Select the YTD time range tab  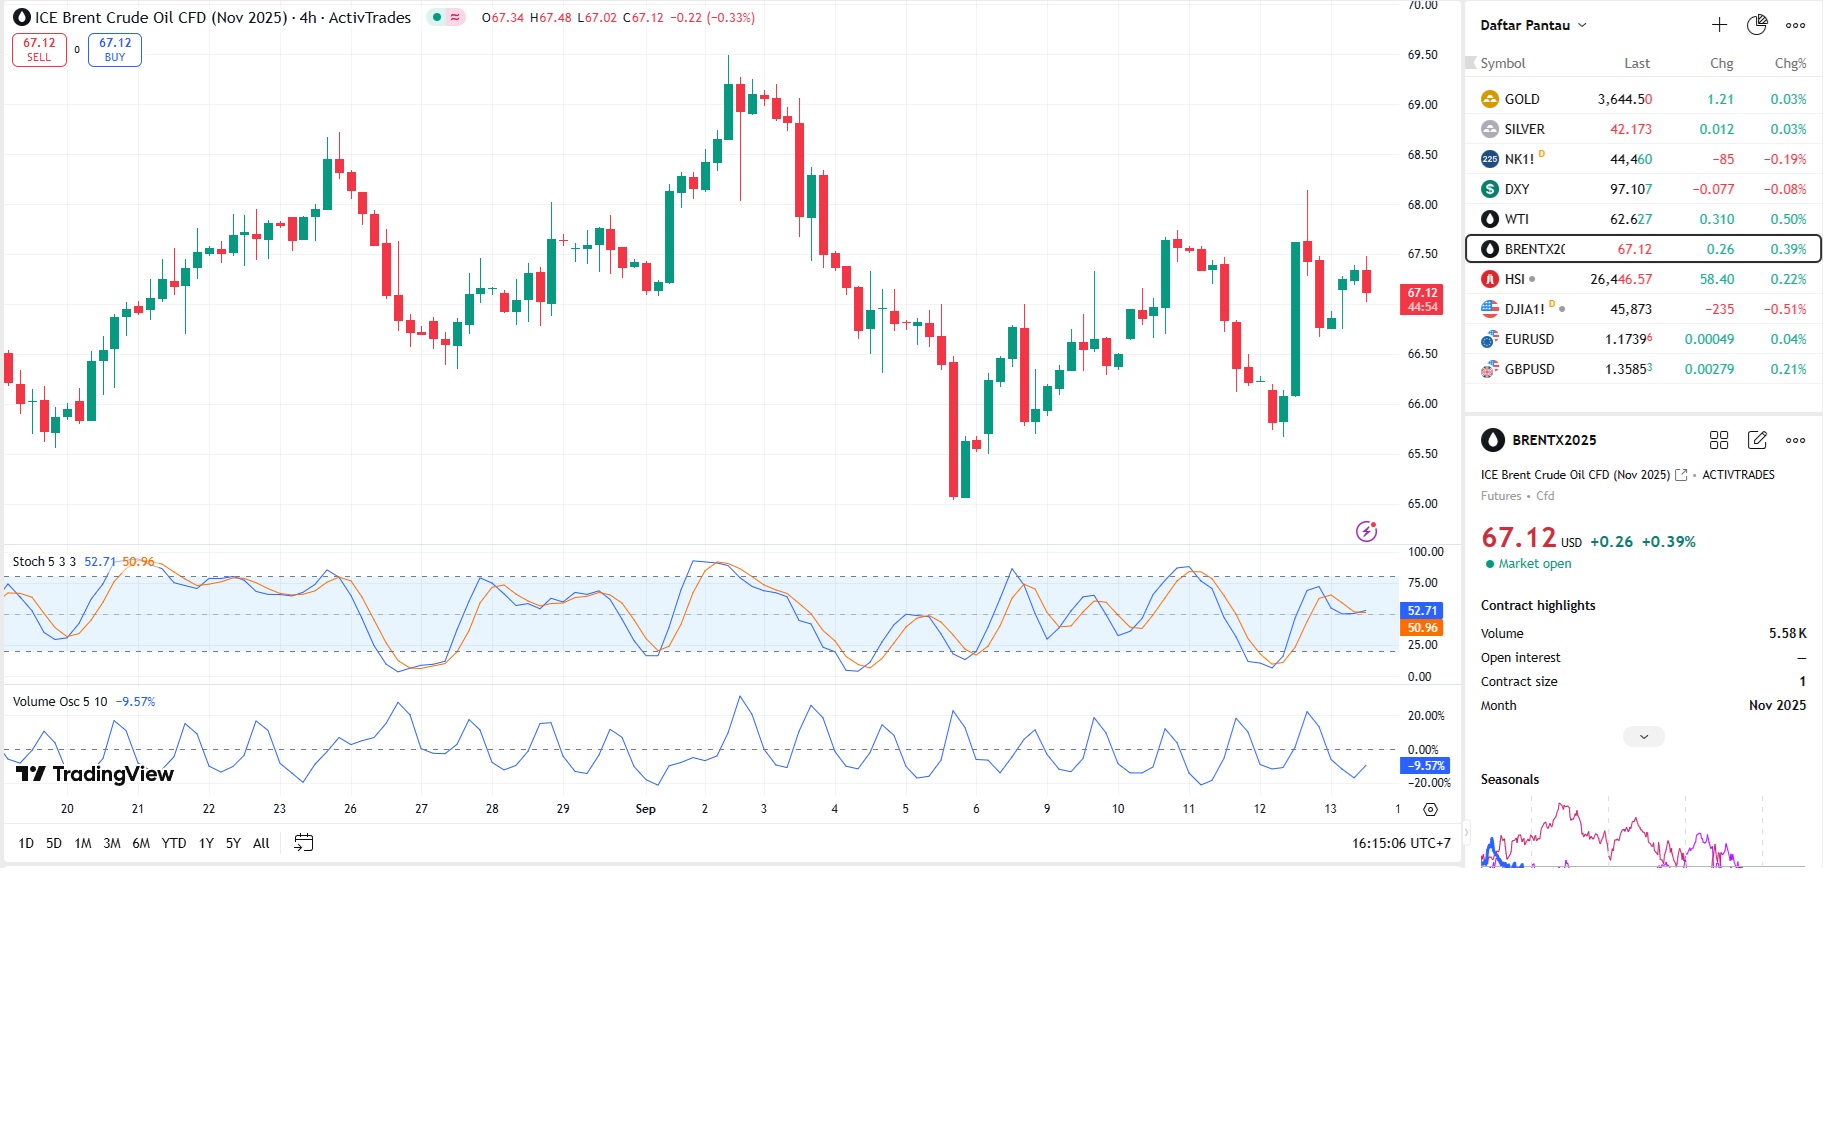(x=174, y=843)
